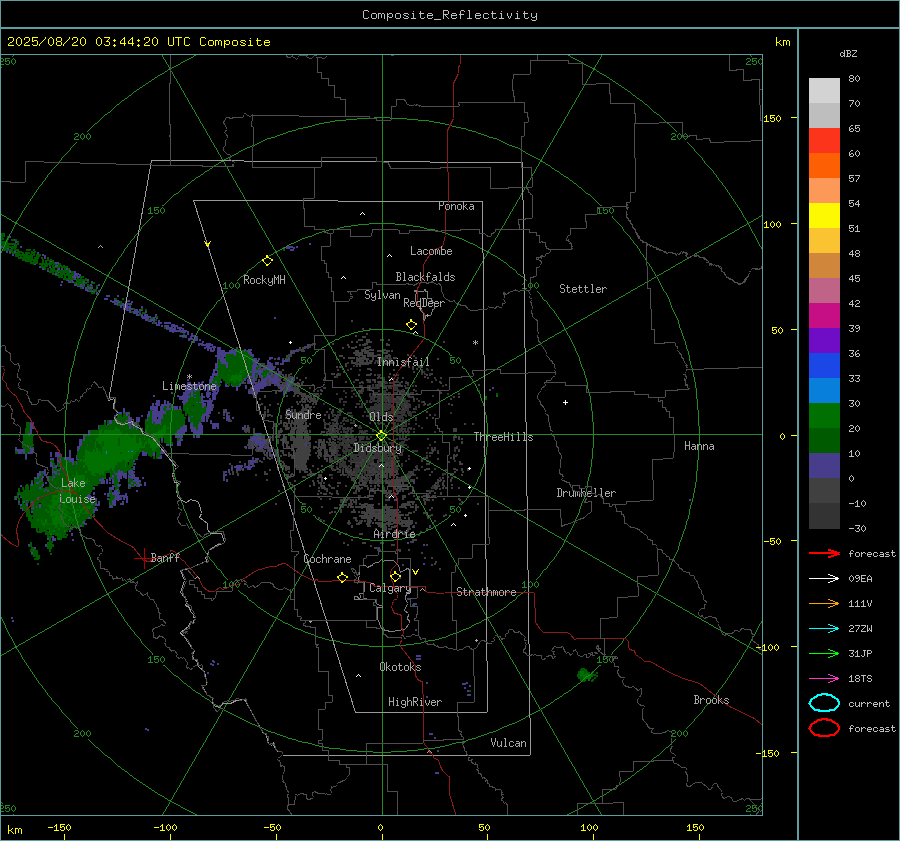This screenshot has height=841, width=900.
Task: Click the Didsbury label
Action: pos(377,448)
